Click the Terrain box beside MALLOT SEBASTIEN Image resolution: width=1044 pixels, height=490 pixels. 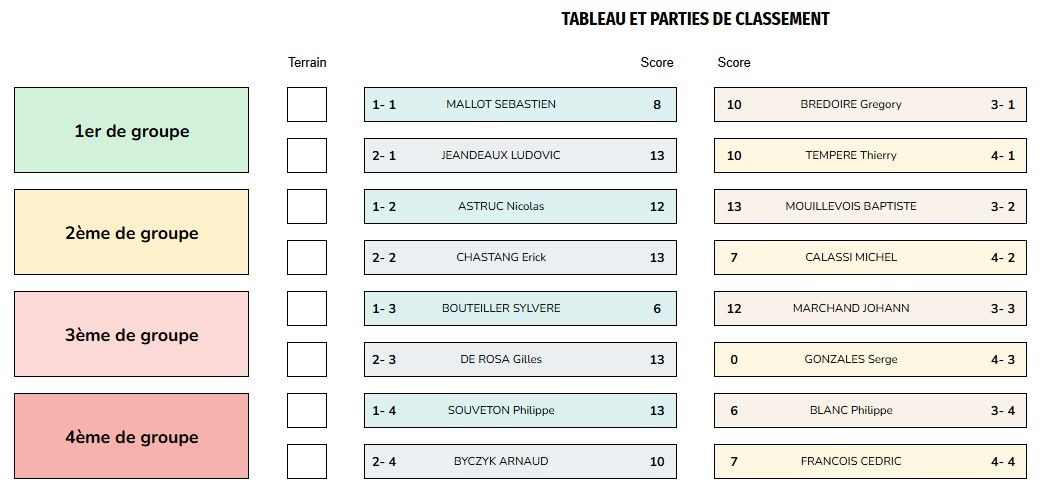click(x=306, y=104)
